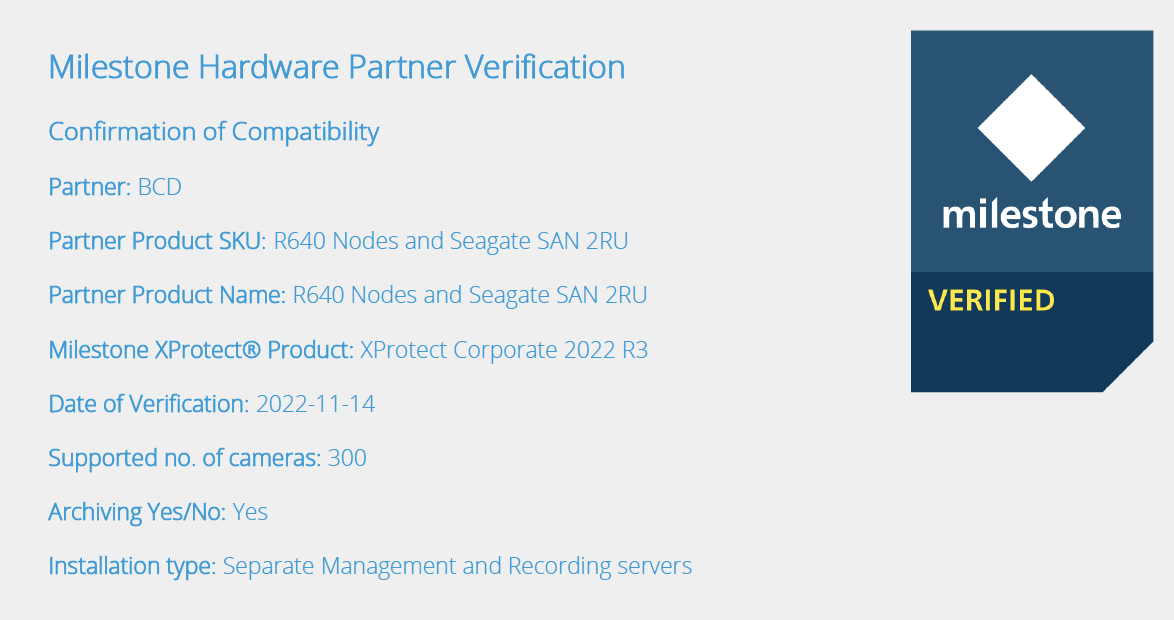Click the date value '2022-11-14'
Screen dimensions: 1174x620
(x=315, y=404)
